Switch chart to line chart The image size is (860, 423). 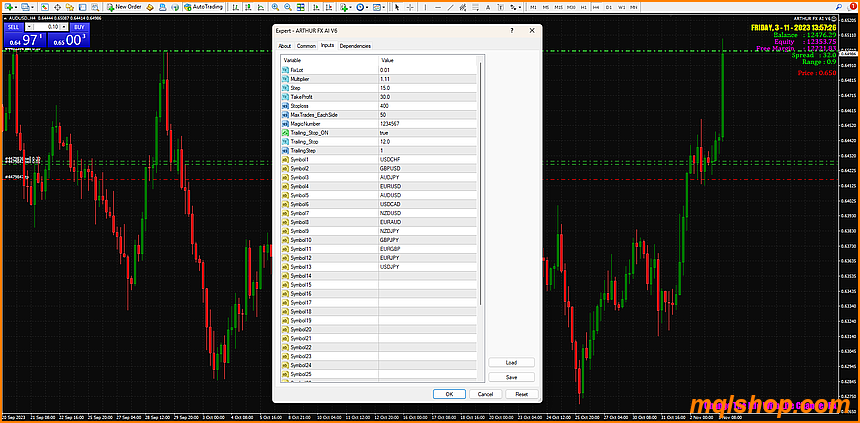(261, 7)
